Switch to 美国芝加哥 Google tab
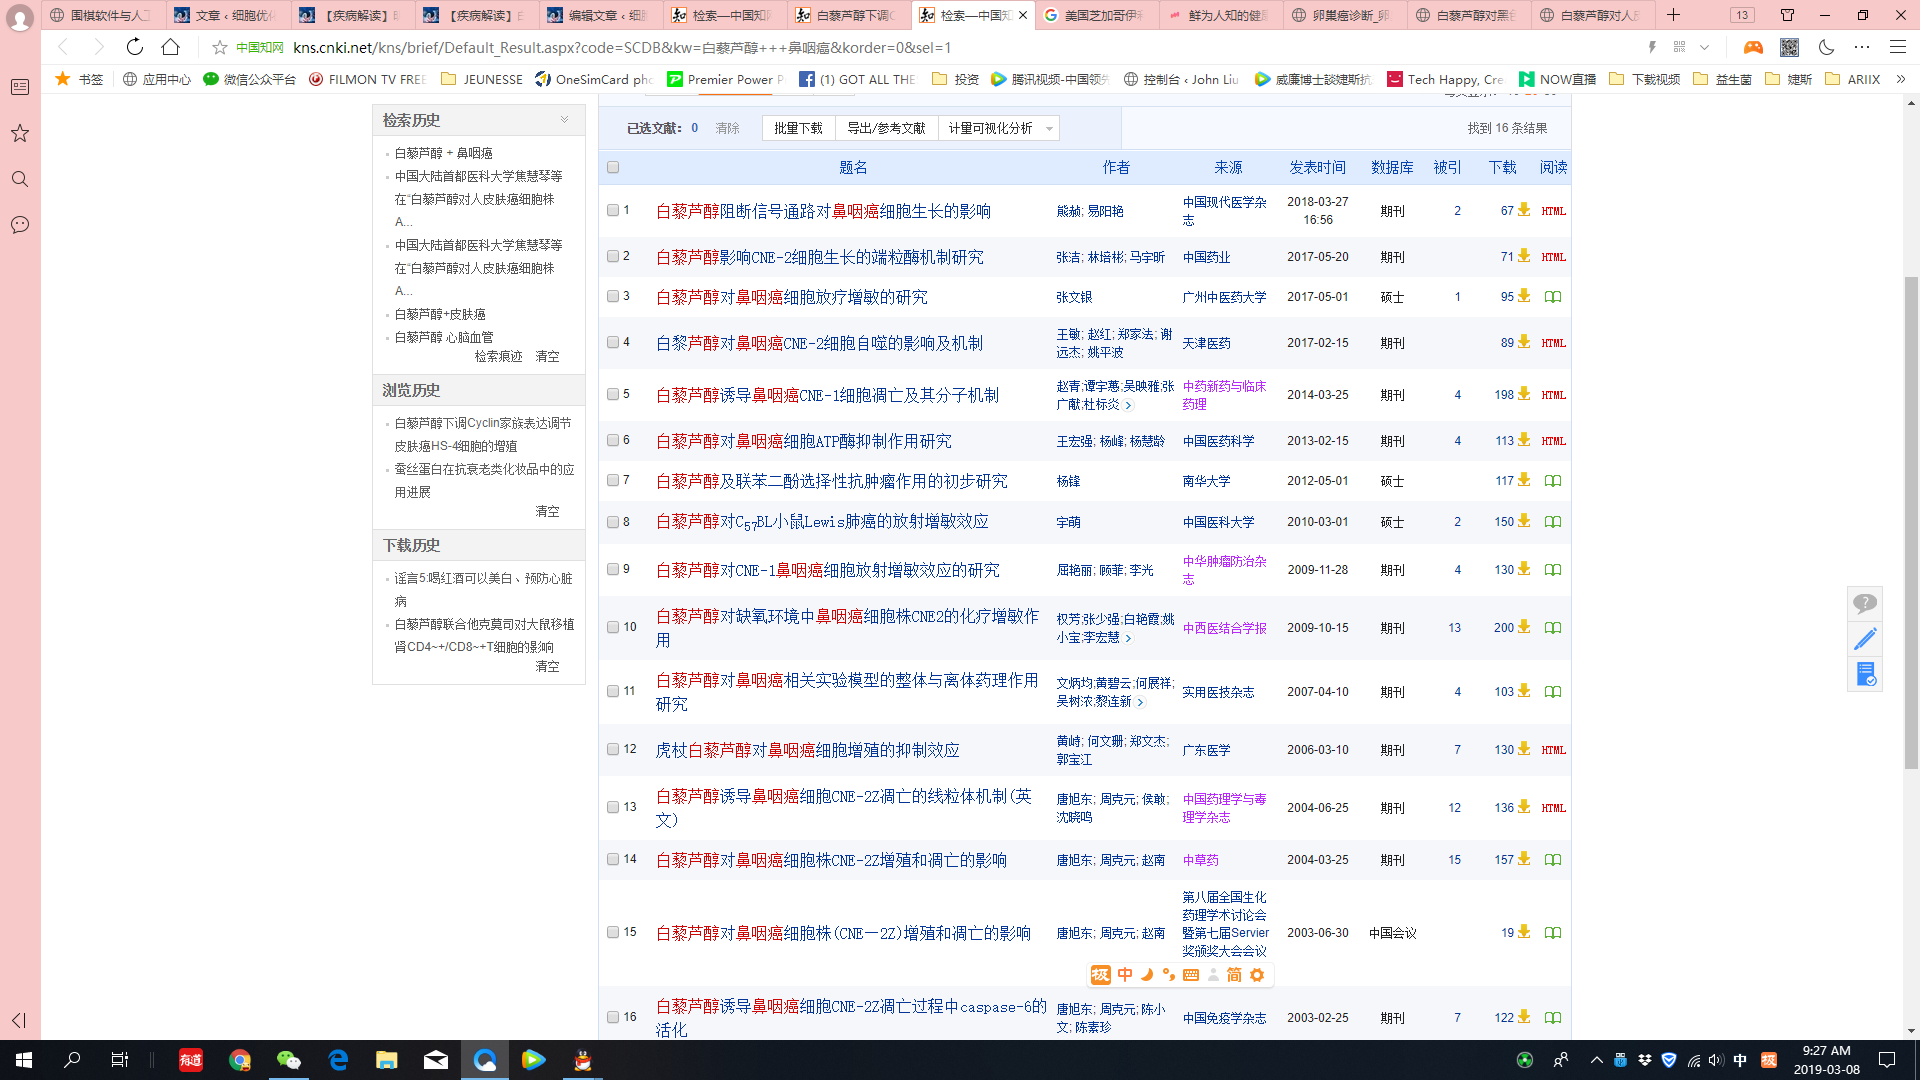Image resolution: width=1920 pixels, height=1080 pixels. (x=1096, y=15)
